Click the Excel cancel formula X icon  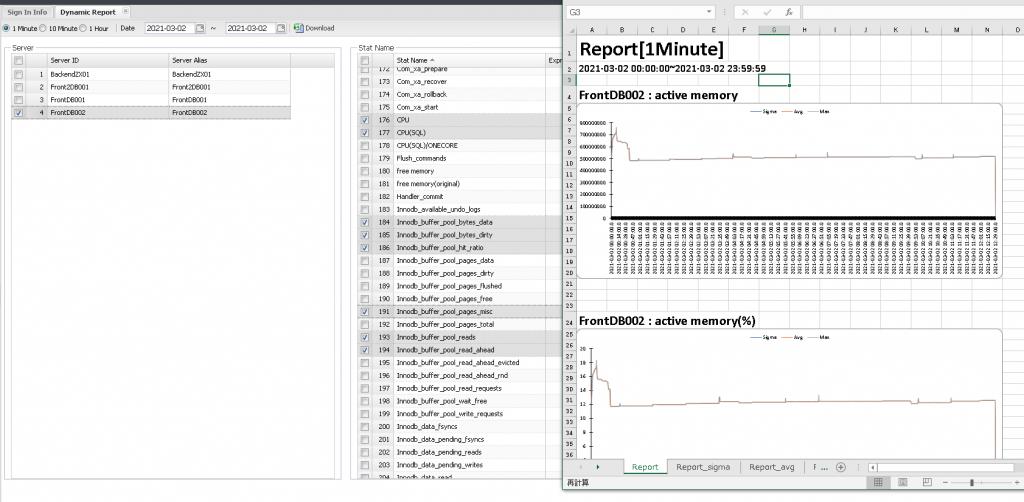(745, 12)
